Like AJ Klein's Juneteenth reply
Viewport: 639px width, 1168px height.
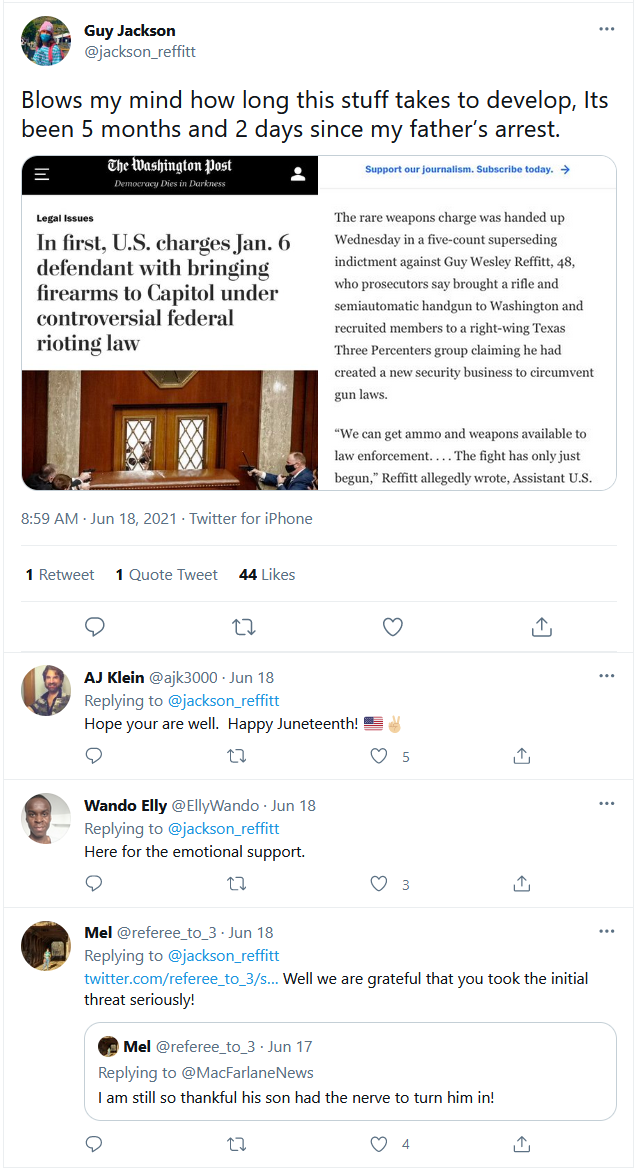[x=379, y=756]
